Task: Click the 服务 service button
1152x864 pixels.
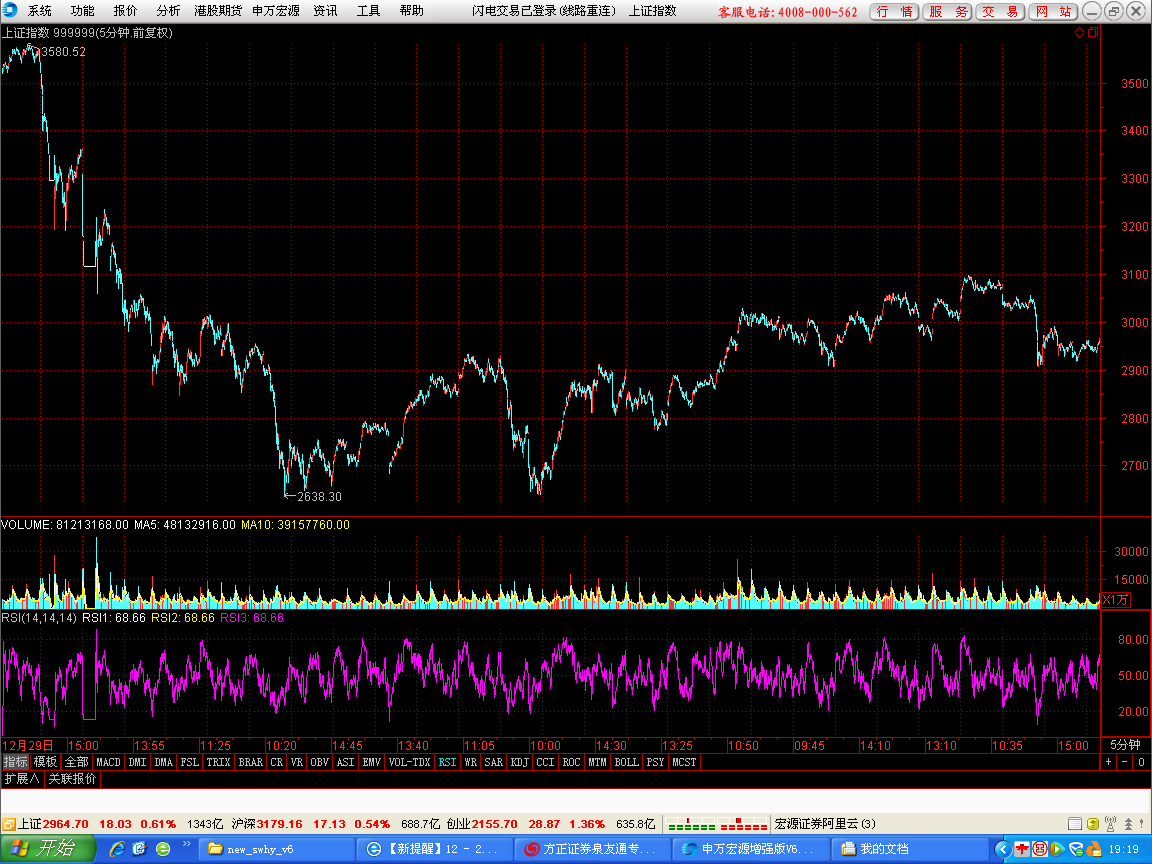Action: coord(947,12)
